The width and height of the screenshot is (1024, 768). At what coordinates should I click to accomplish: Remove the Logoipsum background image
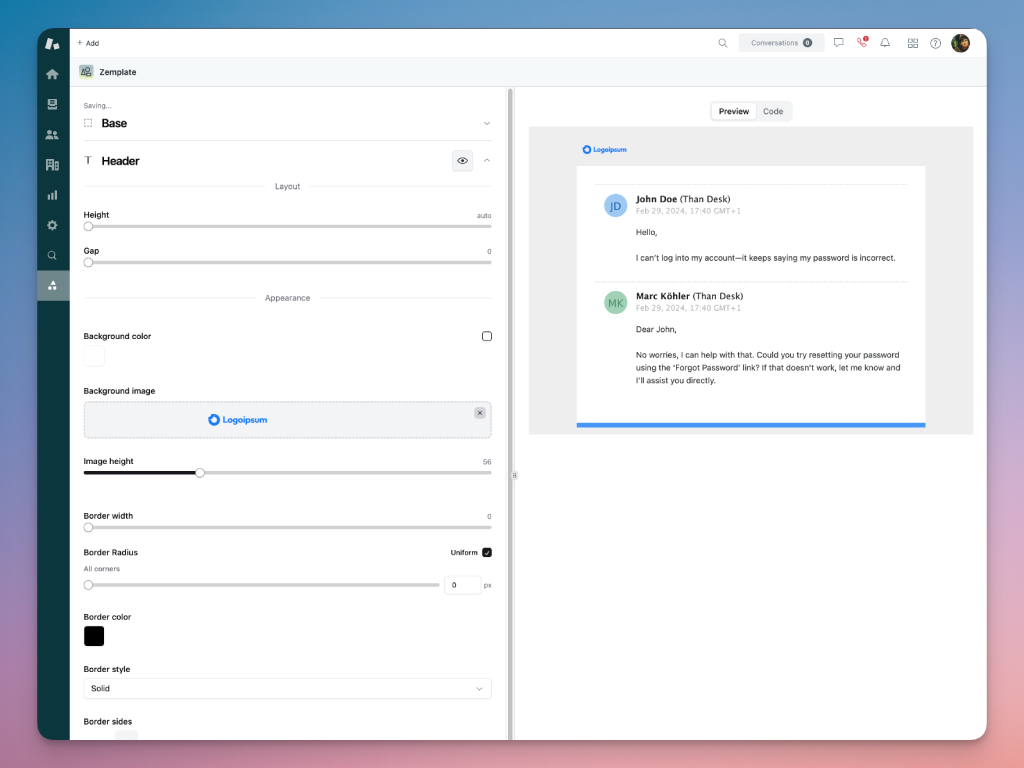(480, 412)
